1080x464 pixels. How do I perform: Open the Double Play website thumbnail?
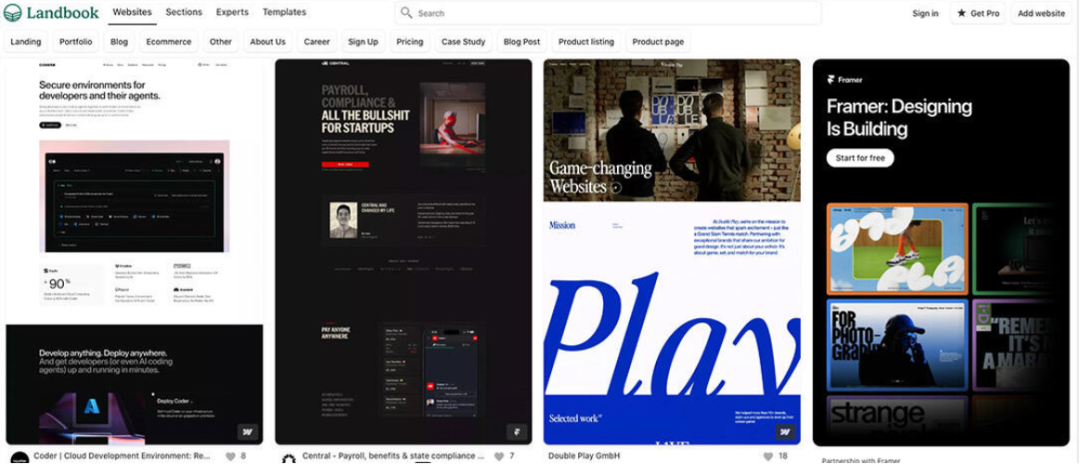click(x=672, y=252)
